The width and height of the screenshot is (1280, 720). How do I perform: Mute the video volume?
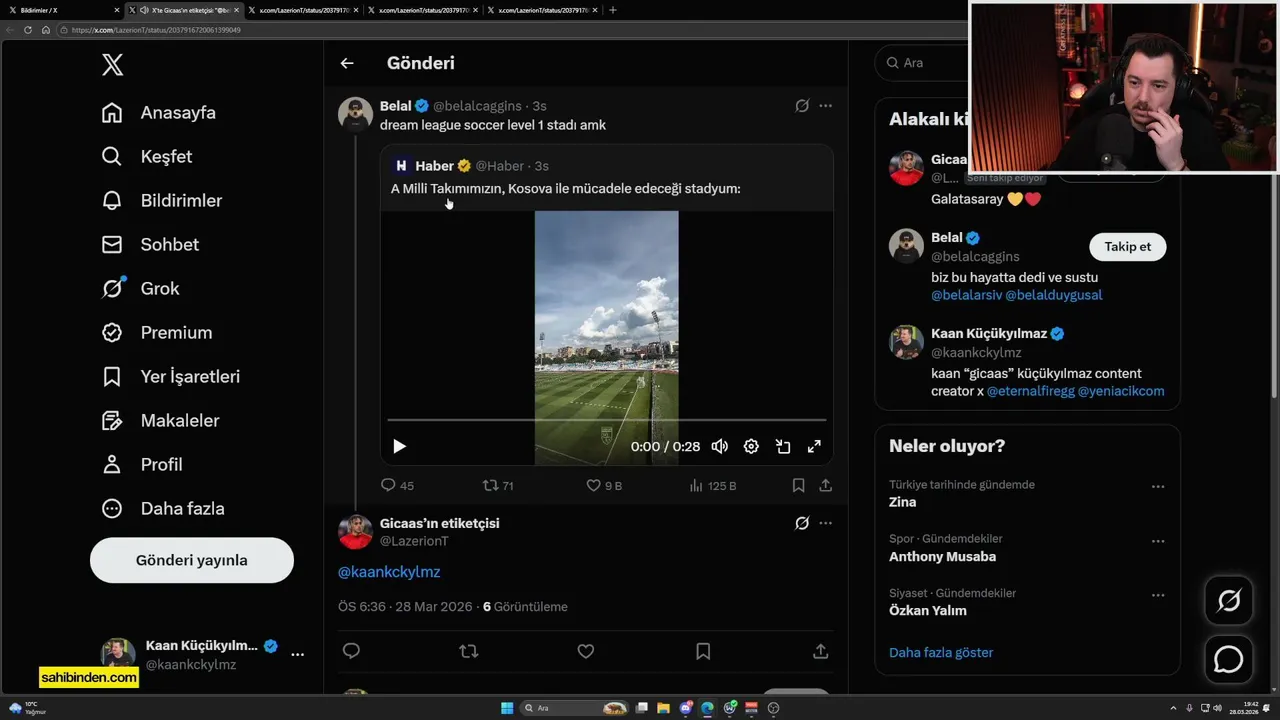[720, 447]
